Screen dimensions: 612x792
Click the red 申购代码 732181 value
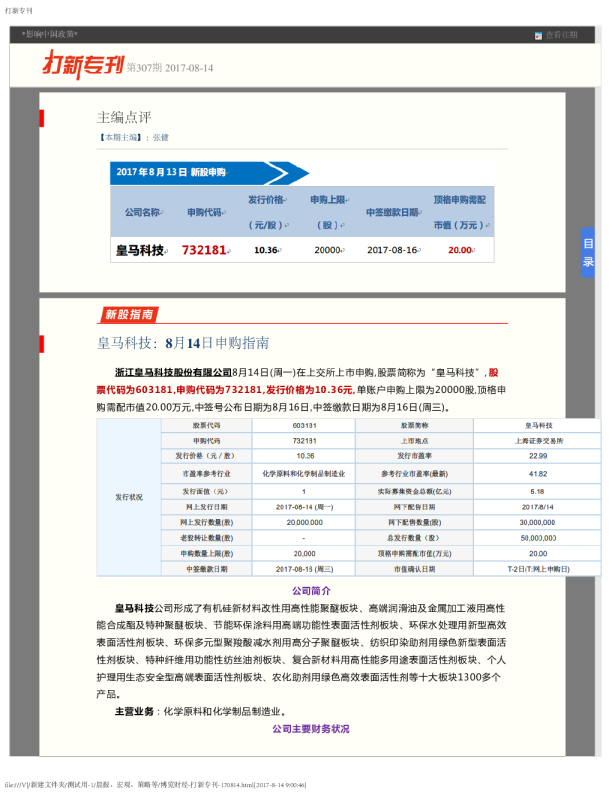pos(204,250)
